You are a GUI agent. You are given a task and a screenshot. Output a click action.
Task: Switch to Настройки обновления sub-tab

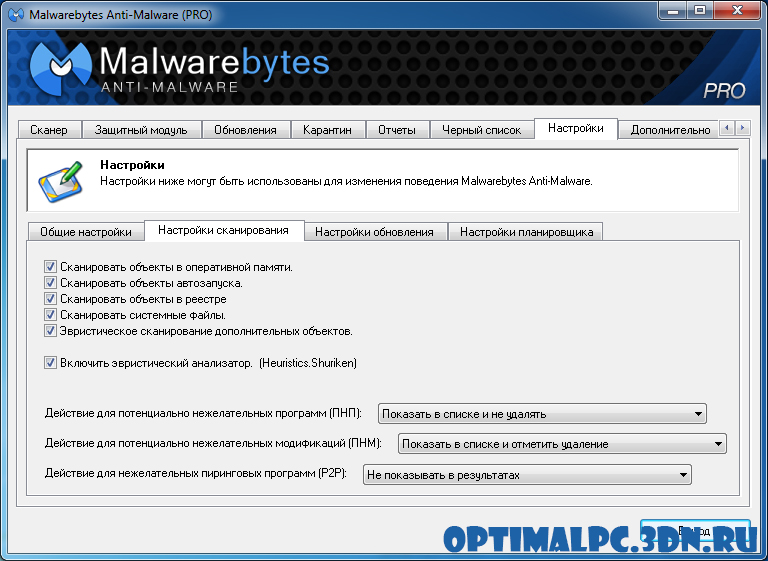tap(374, 232)
